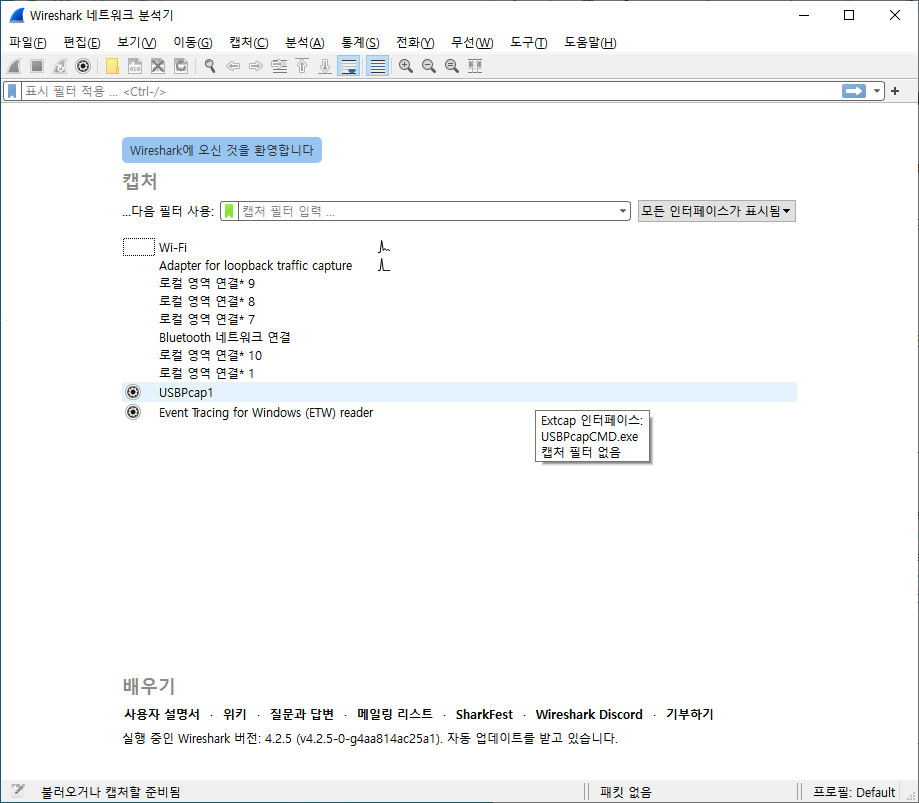Click the stop capture square icon
Screen dimensions: 919x803
pos(37,66)
